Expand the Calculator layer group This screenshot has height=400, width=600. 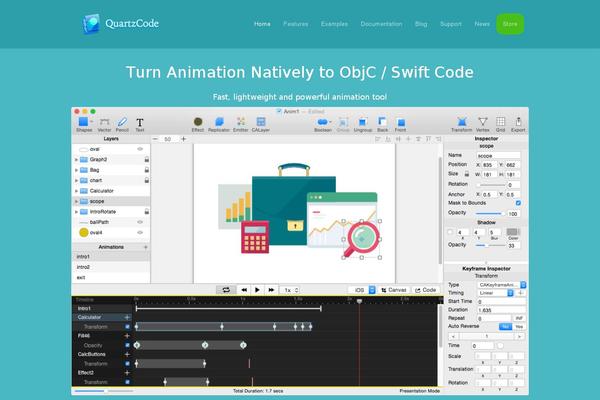[x=76, y=191]
